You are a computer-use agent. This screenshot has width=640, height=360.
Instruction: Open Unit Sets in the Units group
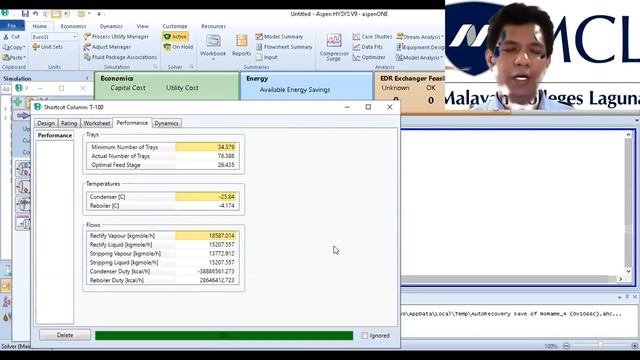tap(47, 47)
